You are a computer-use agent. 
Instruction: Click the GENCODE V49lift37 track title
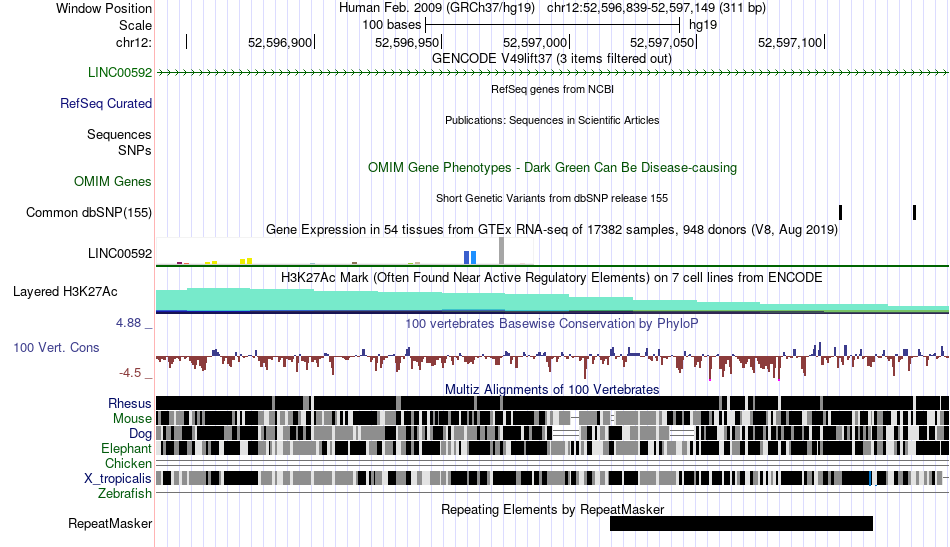pos(552,59)
